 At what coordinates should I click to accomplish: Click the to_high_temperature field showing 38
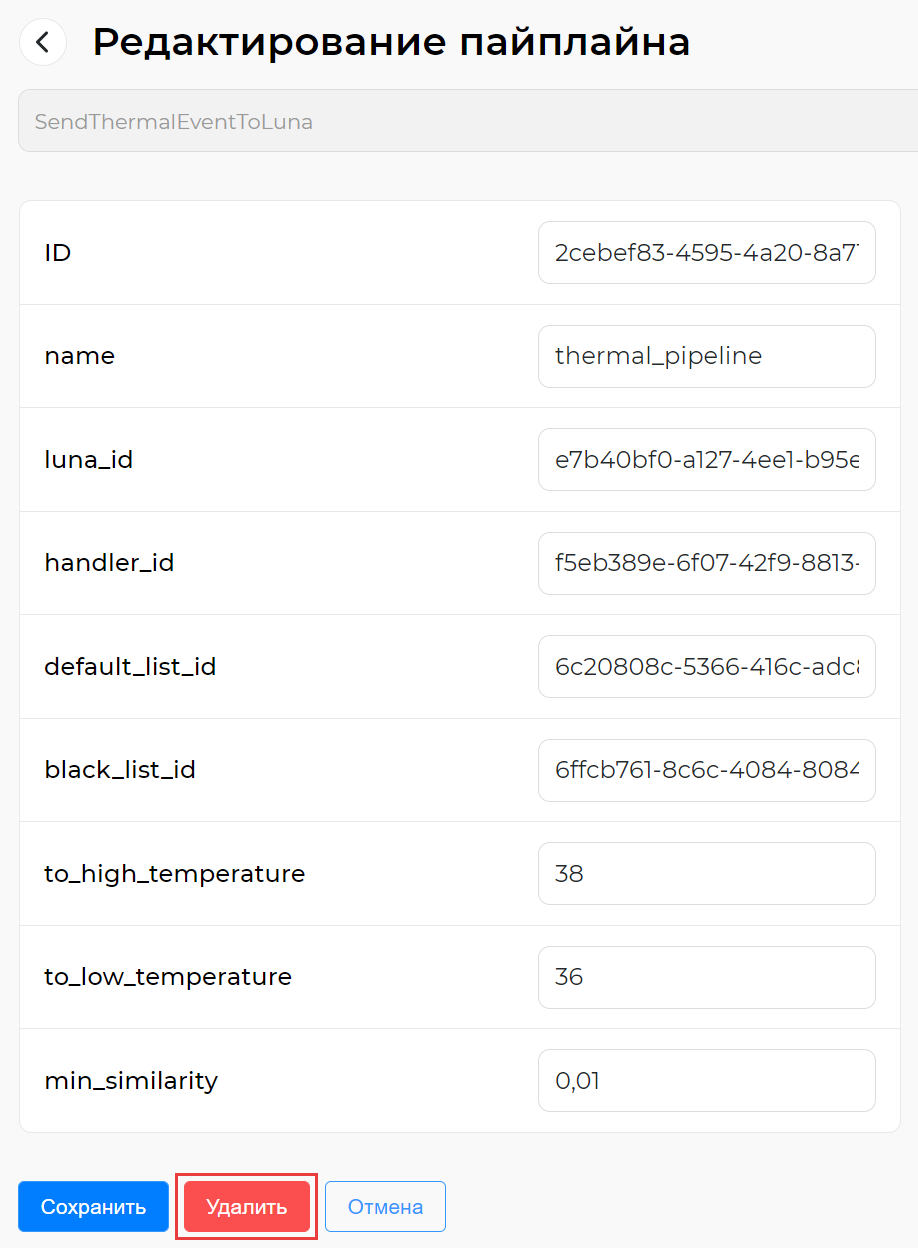click(x=707, y=873)
